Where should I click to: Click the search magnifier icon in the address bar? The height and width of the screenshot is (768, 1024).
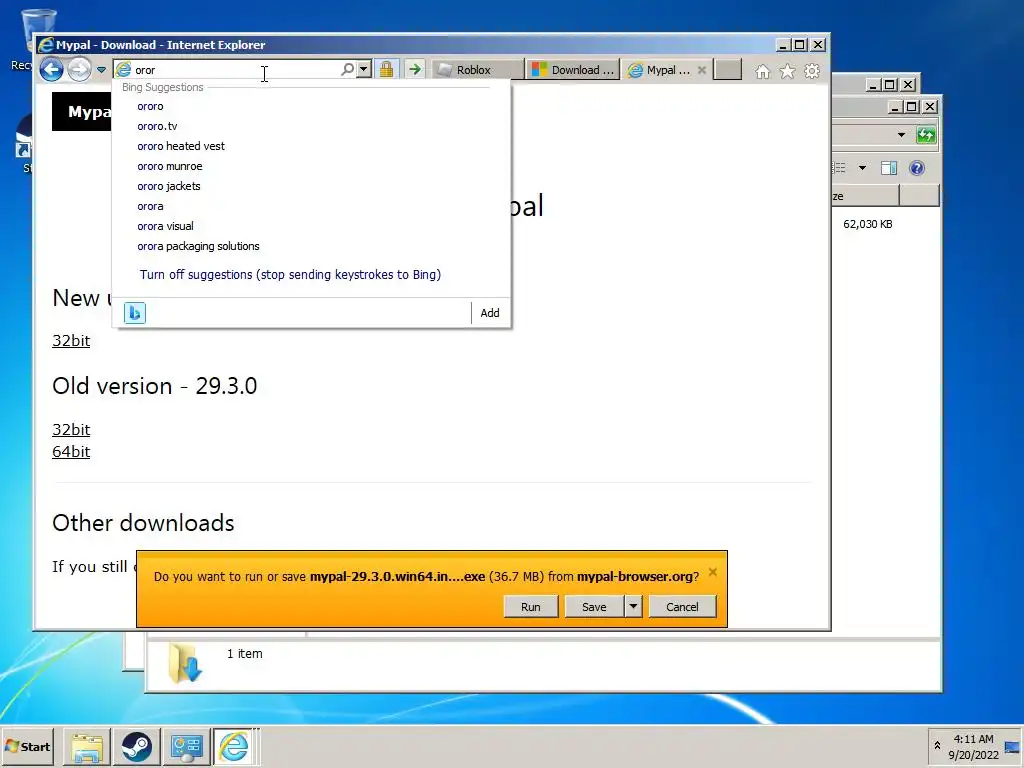tap(347, 69)
